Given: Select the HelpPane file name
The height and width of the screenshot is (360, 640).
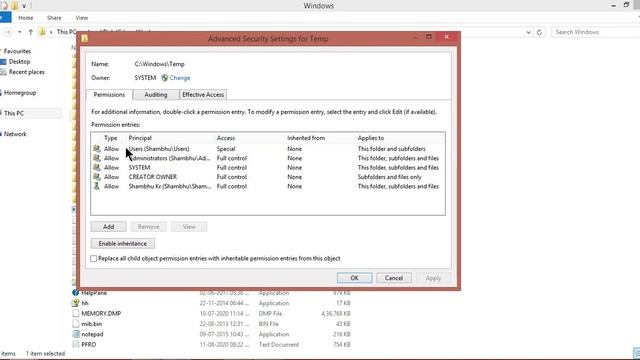Looking at the screenshot, I should (x=94, y=293).
